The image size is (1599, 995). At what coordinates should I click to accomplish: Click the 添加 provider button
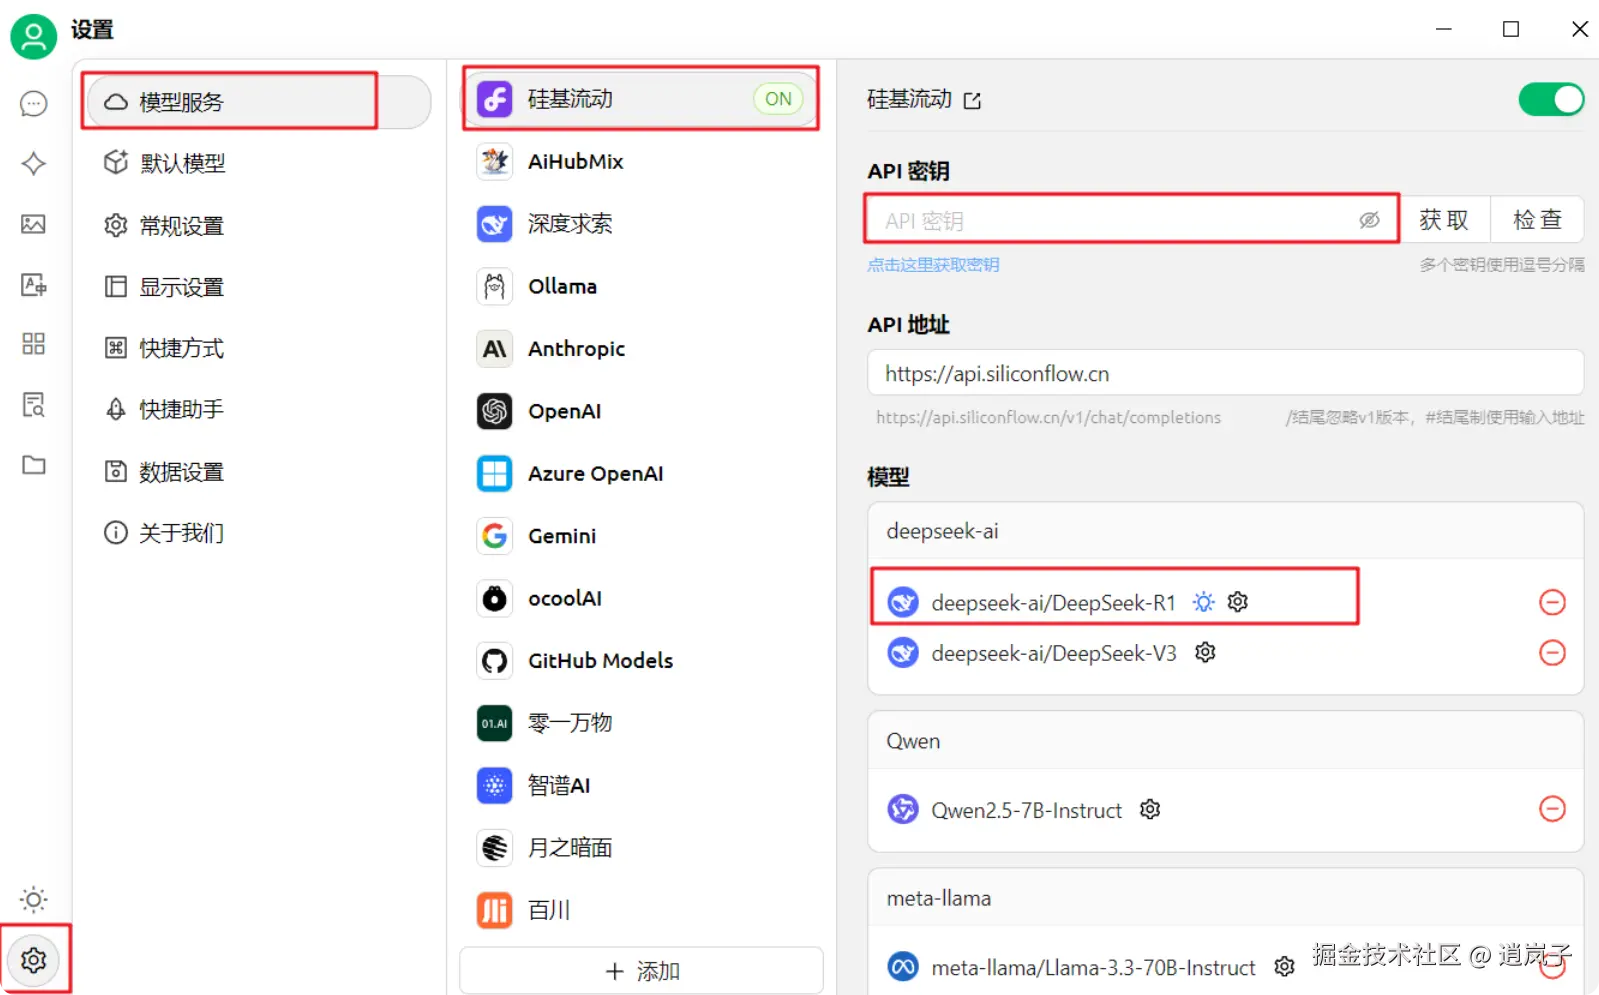(641, 971)
